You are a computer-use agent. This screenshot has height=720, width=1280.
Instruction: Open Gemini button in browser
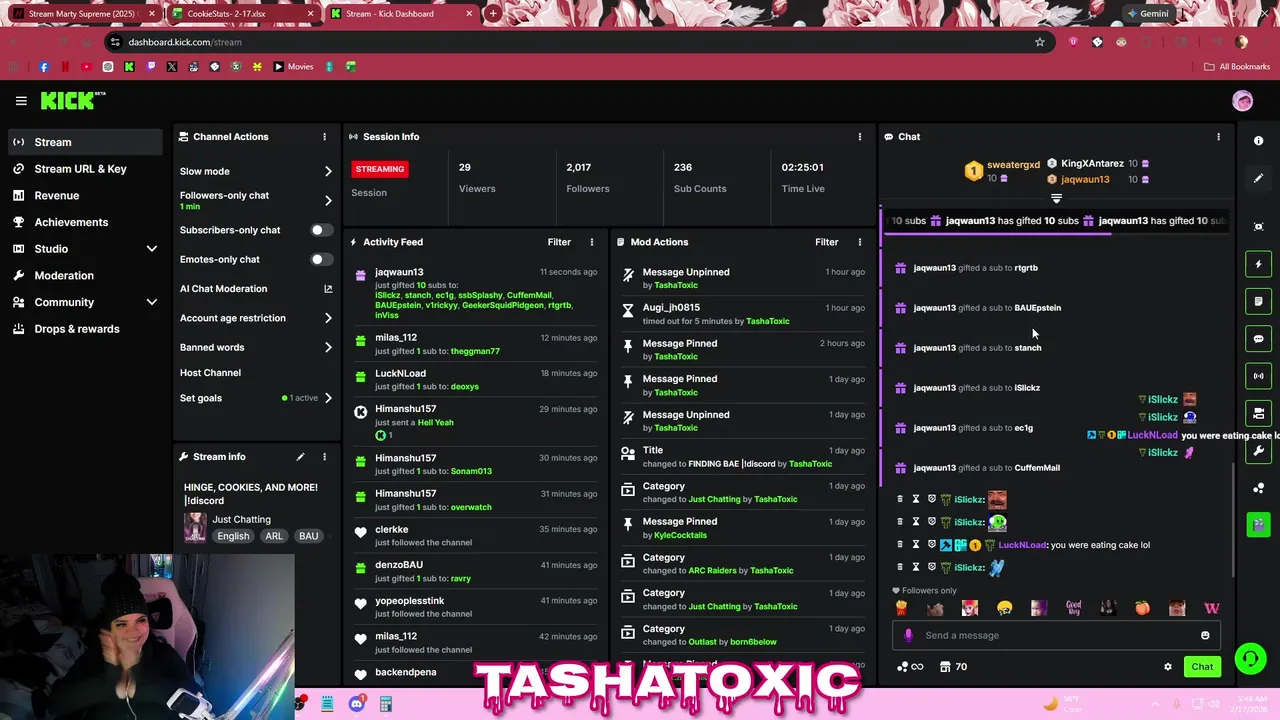click(x=1146, y=14)
